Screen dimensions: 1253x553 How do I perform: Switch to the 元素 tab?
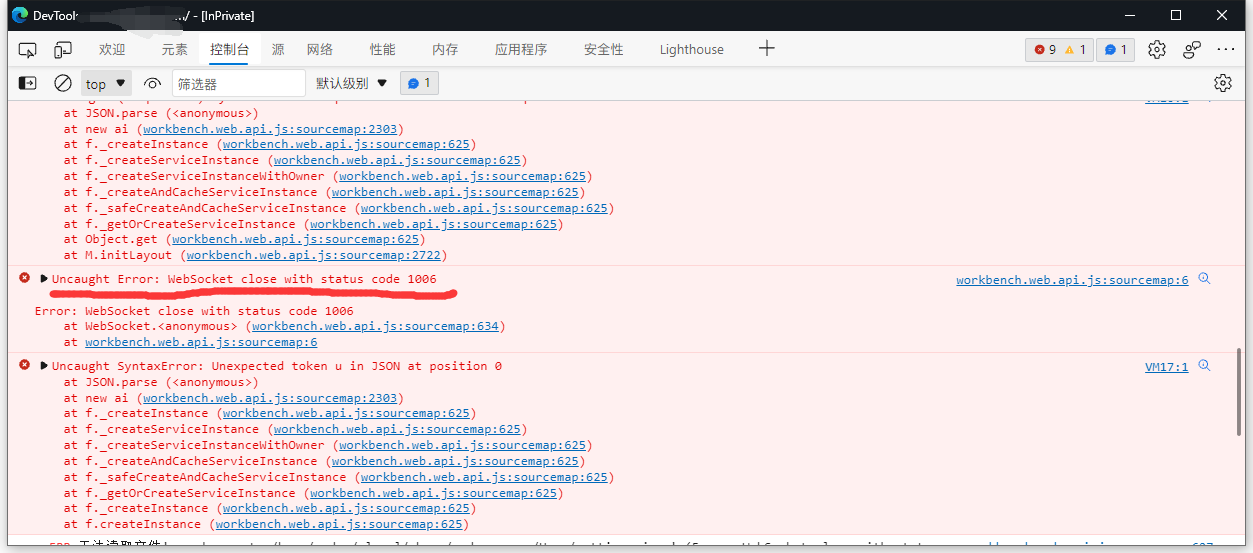click(x=174, y=49)
